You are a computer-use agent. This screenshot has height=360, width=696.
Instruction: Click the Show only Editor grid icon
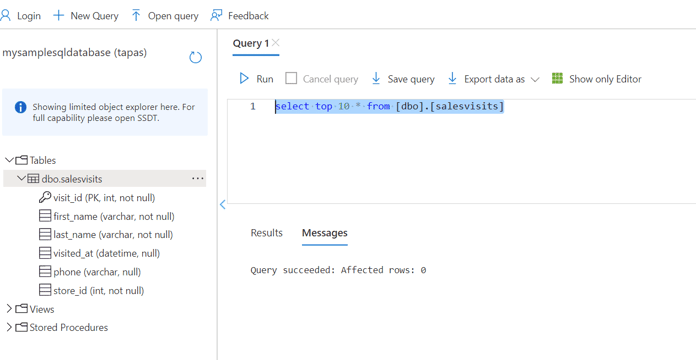pos(557,79)
